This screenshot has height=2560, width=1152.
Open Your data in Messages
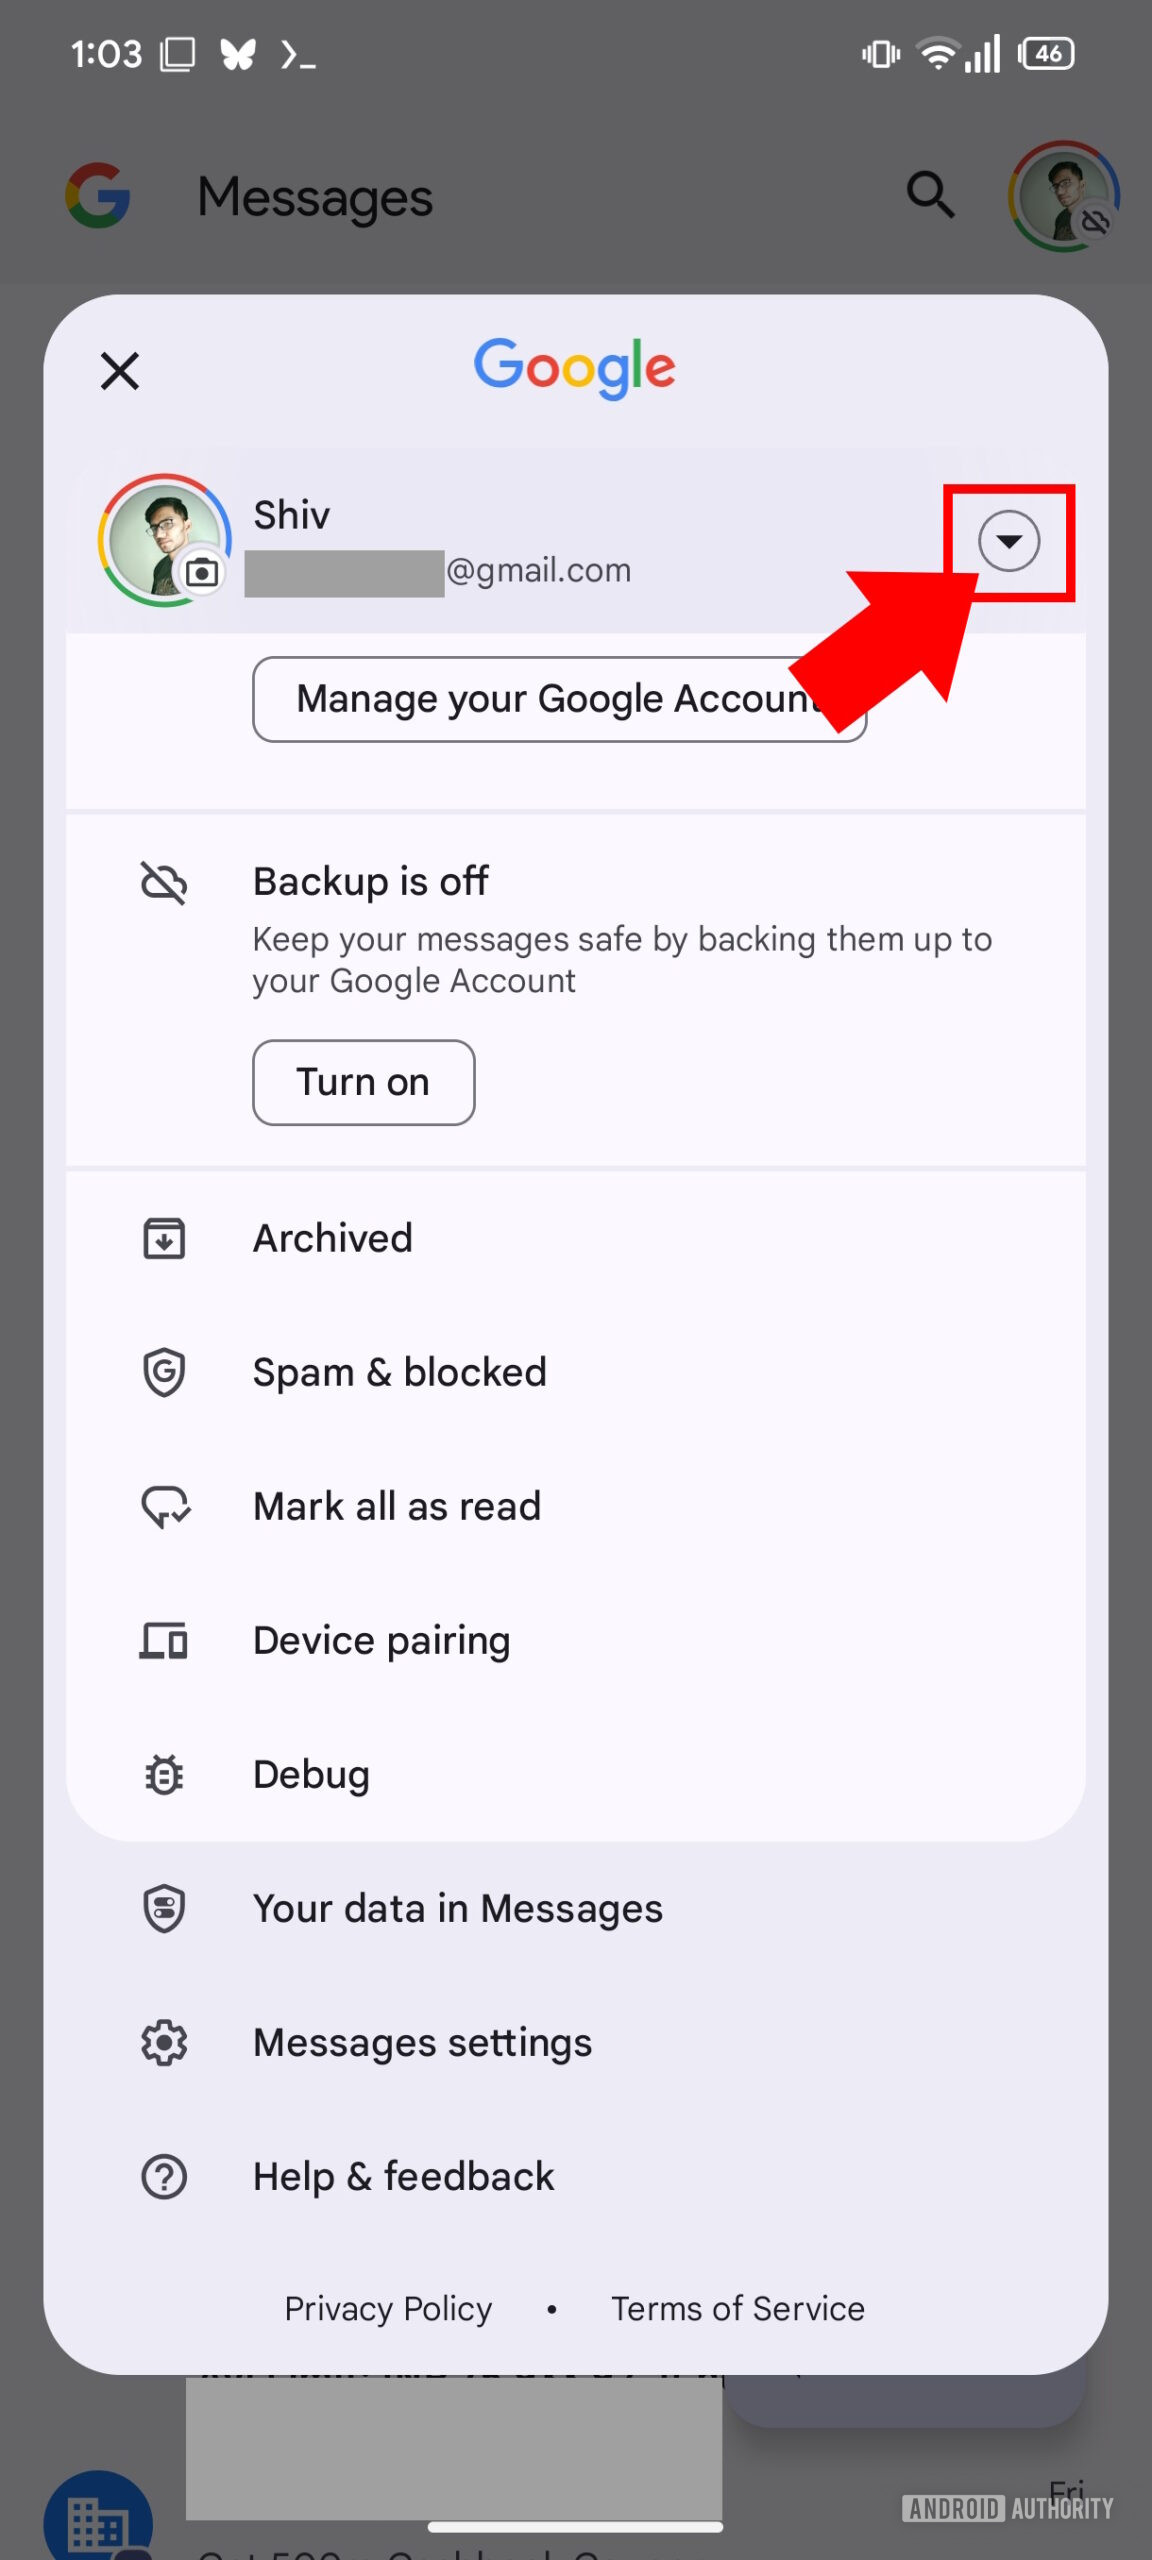point(457,1909)
